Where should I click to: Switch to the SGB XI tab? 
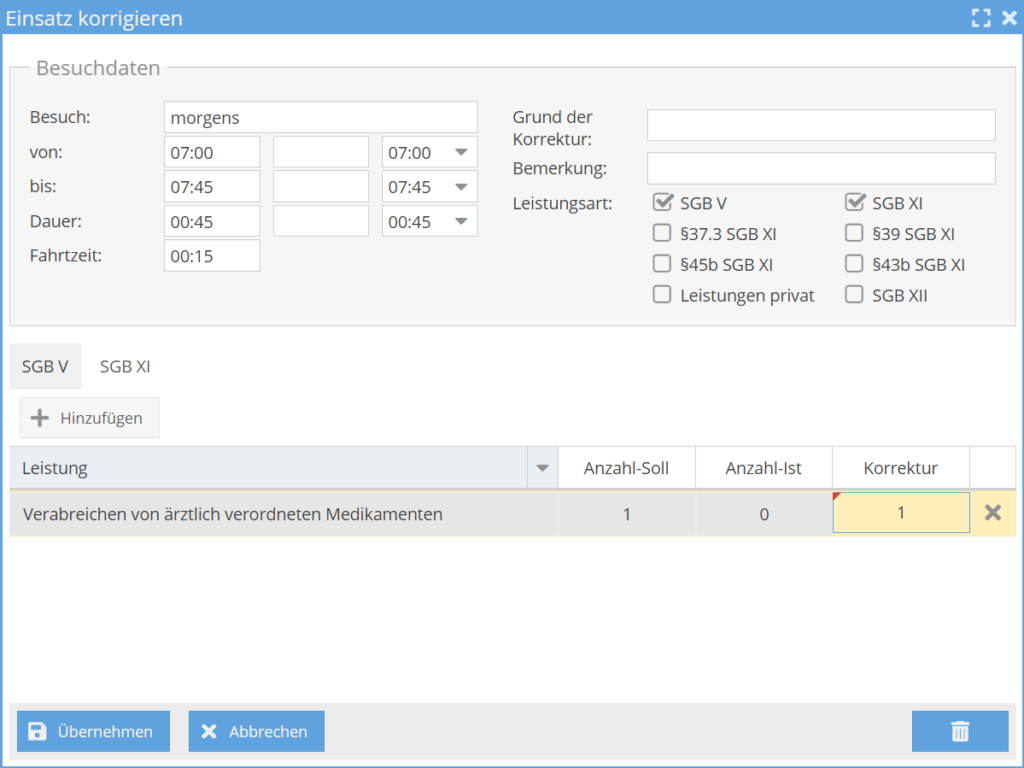[x=125, y=367]
